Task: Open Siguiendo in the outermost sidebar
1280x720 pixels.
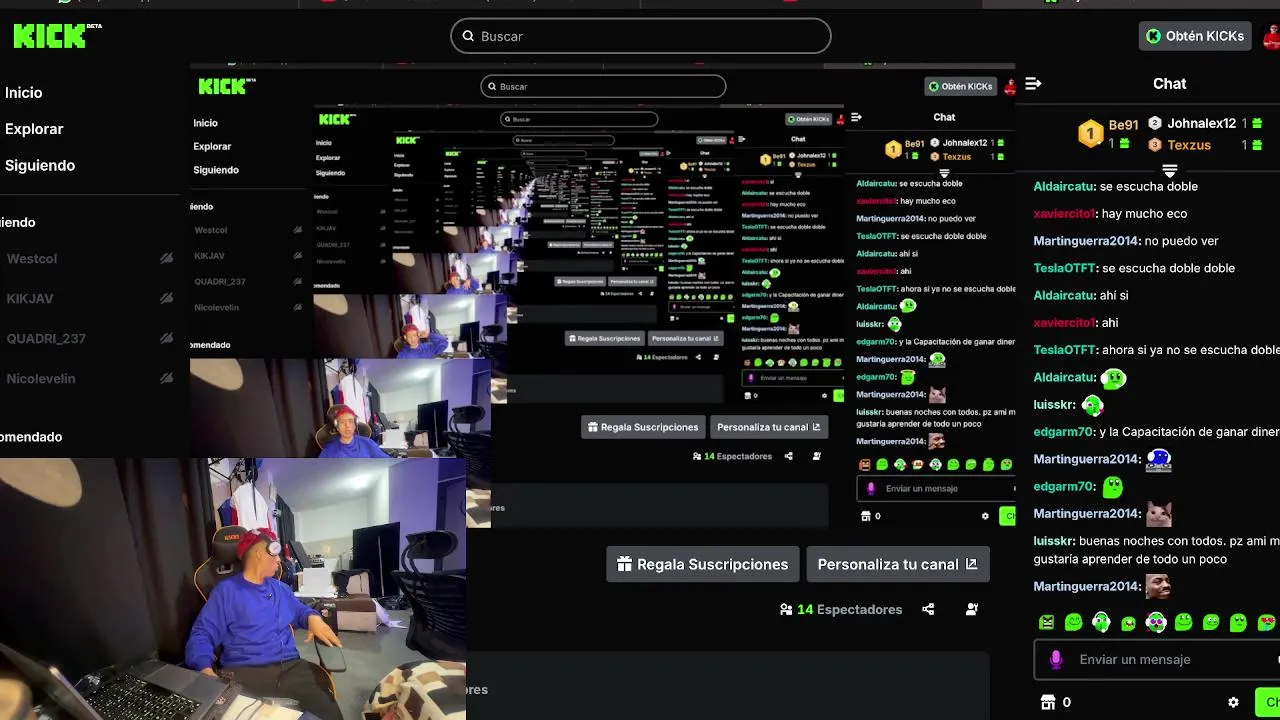Action: (40, 165)
